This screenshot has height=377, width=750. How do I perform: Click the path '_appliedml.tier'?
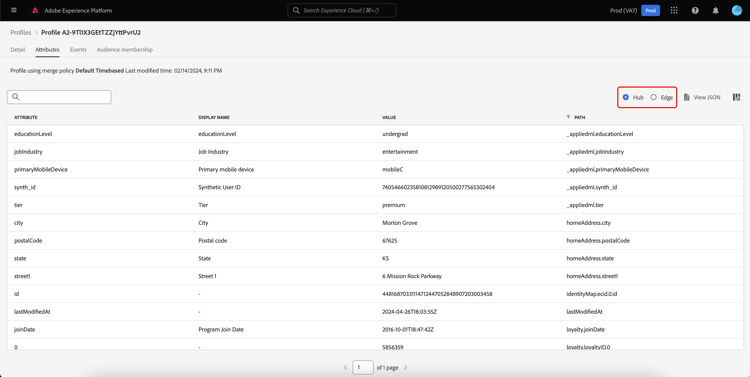586,205
